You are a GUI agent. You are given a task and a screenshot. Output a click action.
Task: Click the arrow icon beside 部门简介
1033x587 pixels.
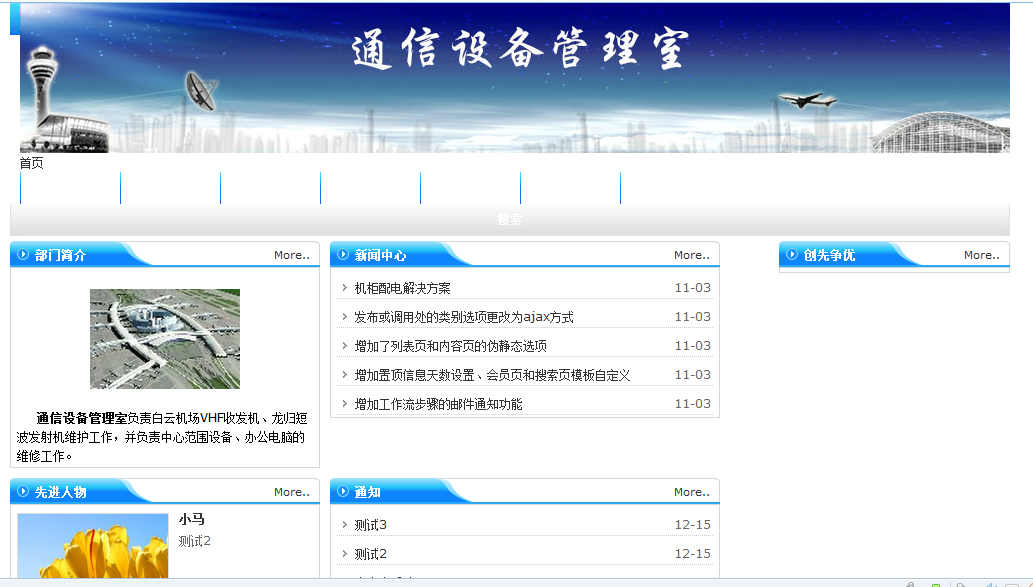pos(22,255)
